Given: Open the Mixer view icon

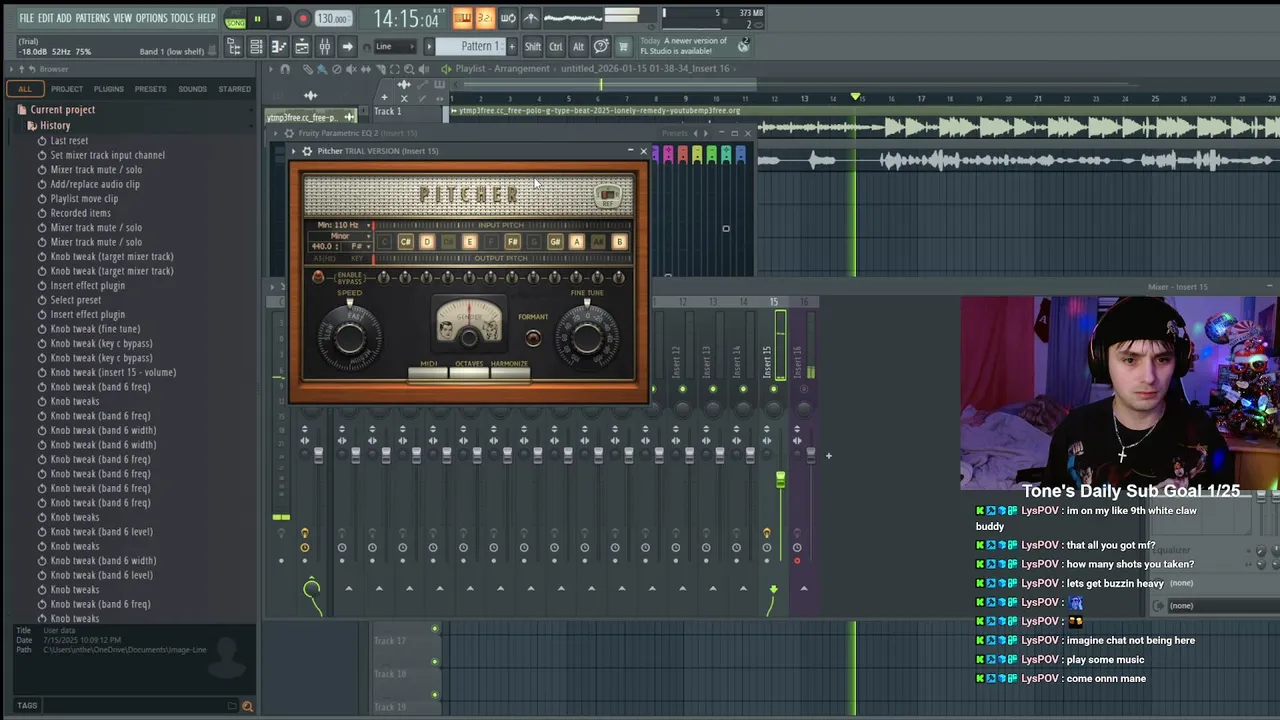Looking at the screenshot, I should pos(324,47).
